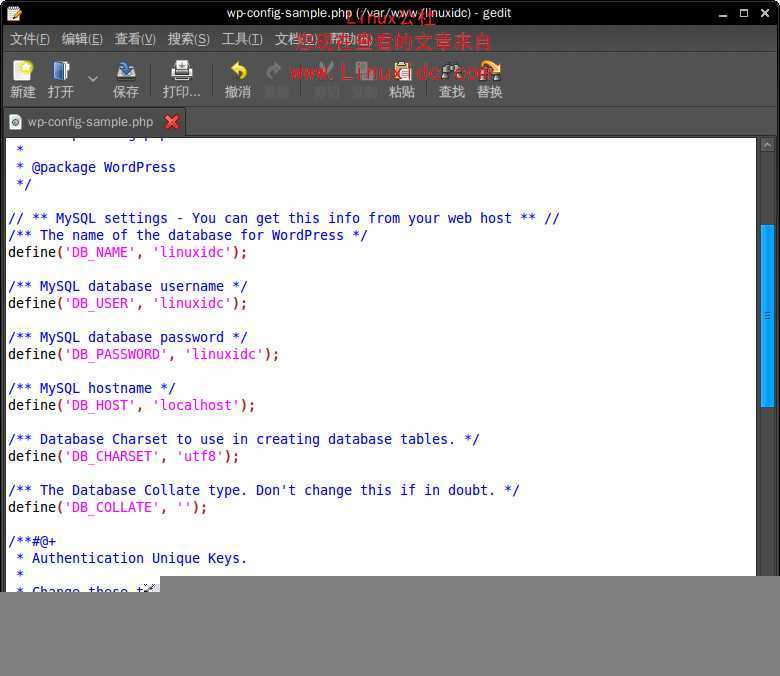Click the gedit app icon in the title bar
780x676 pixels.
tap(14, 13)
